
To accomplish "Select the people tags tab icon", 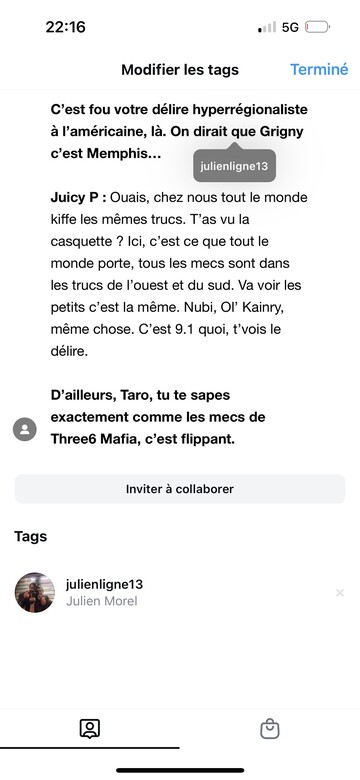I will pos(90,729).
